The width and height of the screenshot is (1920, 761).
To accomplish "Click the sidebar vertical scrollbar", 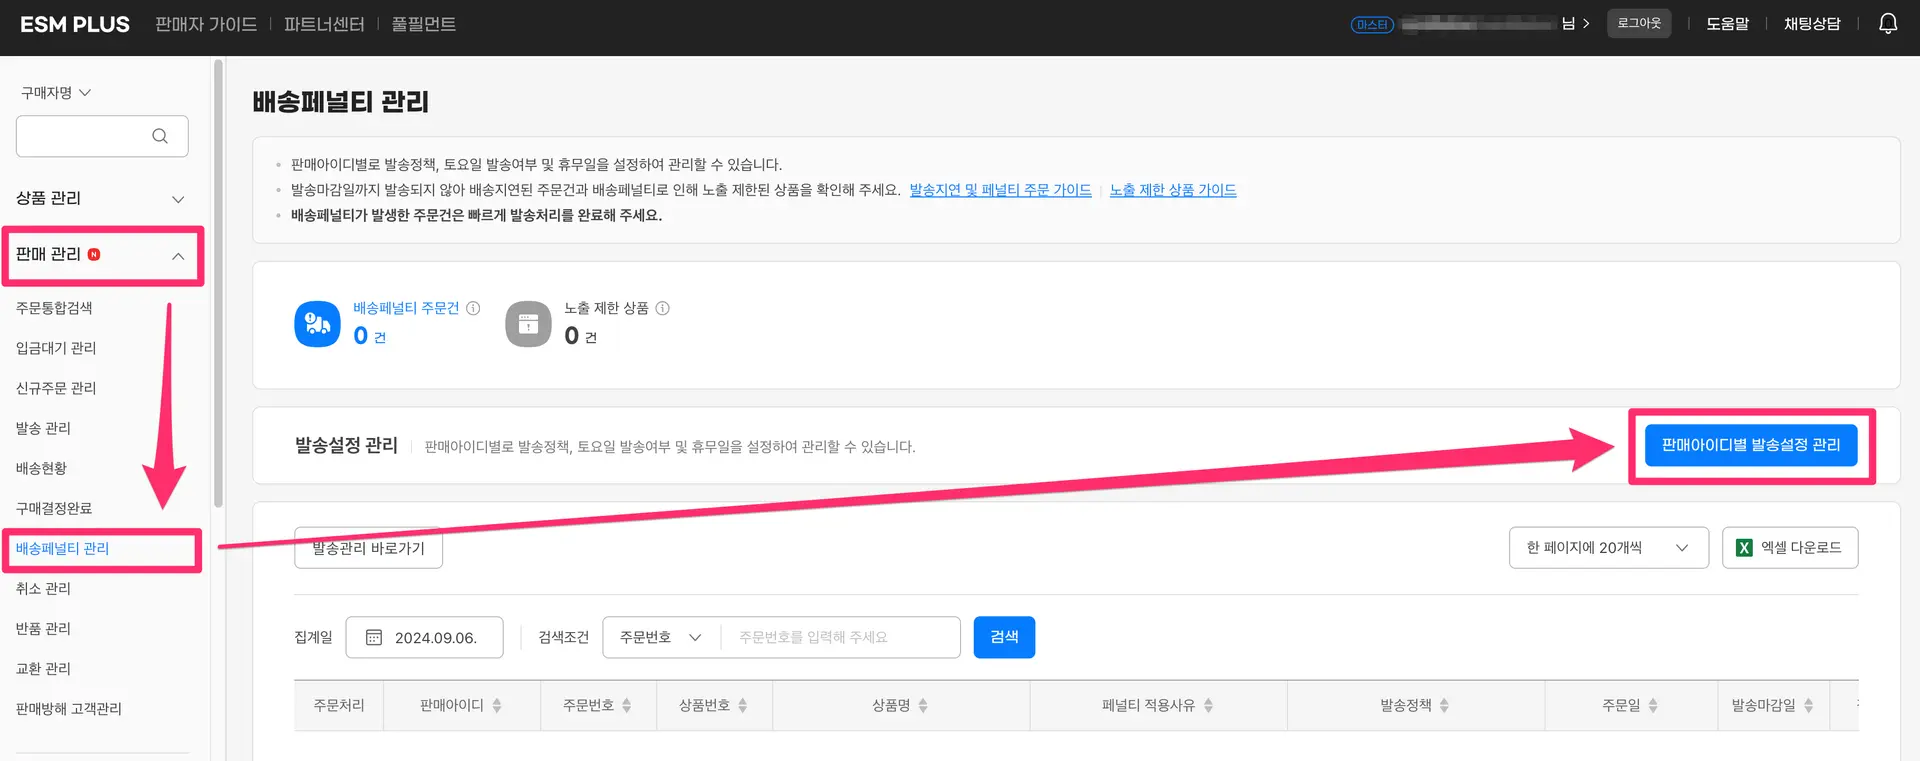I will click(x=218, y=285).
